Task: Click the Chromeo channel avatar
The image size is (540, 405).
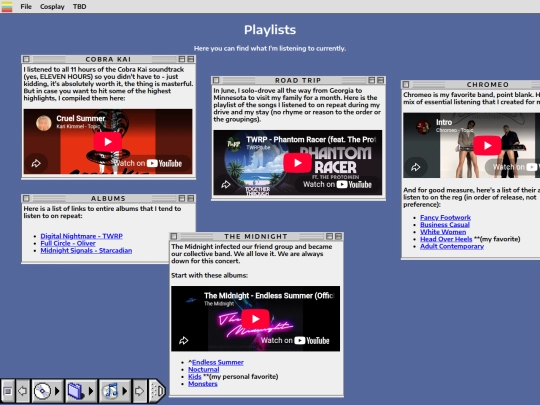Action: point(423,127)
